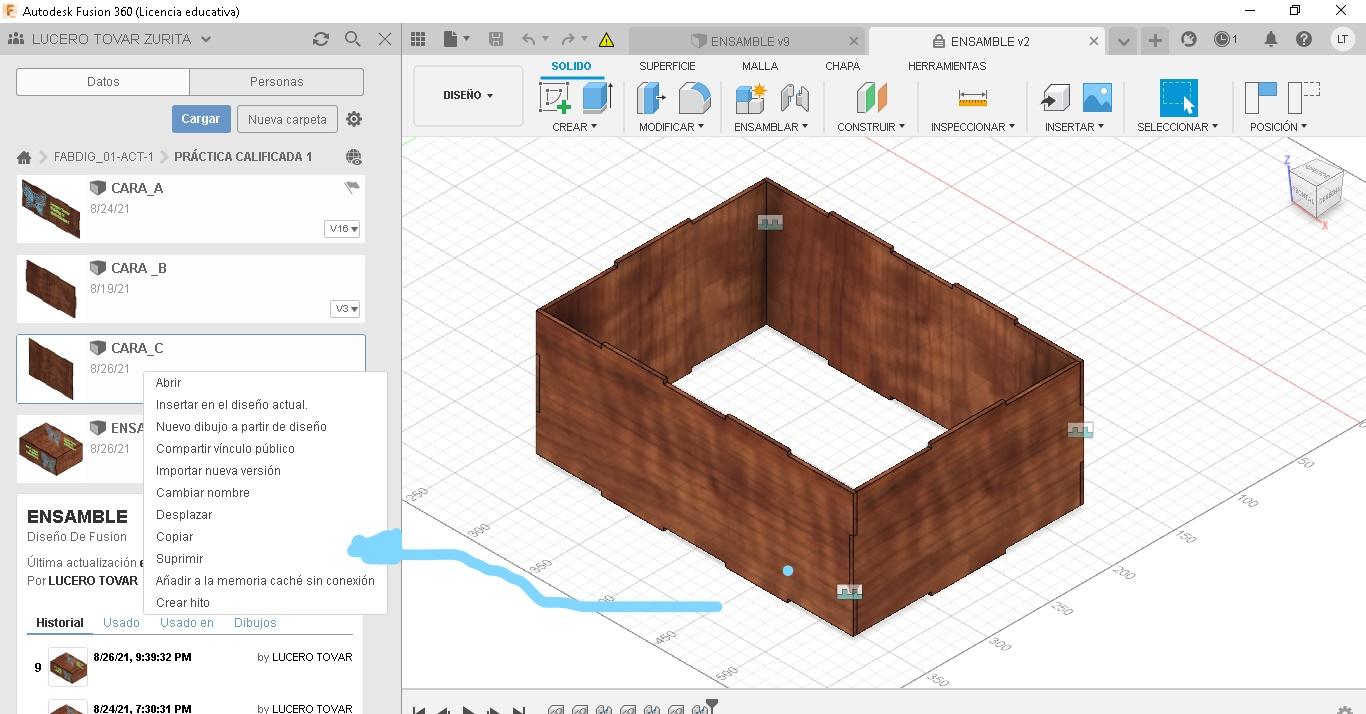
Task: Click the Cargar button
Action: tap(201, 119)
